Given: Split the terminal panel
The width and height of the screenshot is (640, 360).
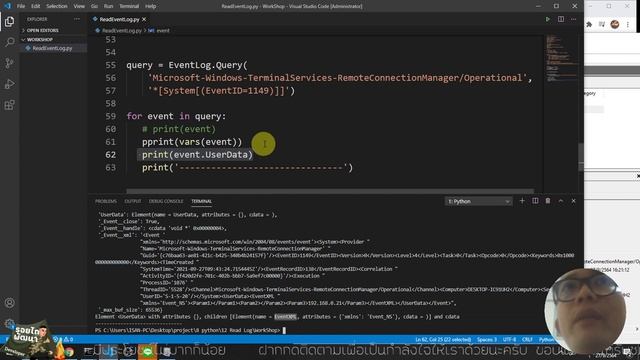Looking at the screenshot, I should [x=535, y=201].
